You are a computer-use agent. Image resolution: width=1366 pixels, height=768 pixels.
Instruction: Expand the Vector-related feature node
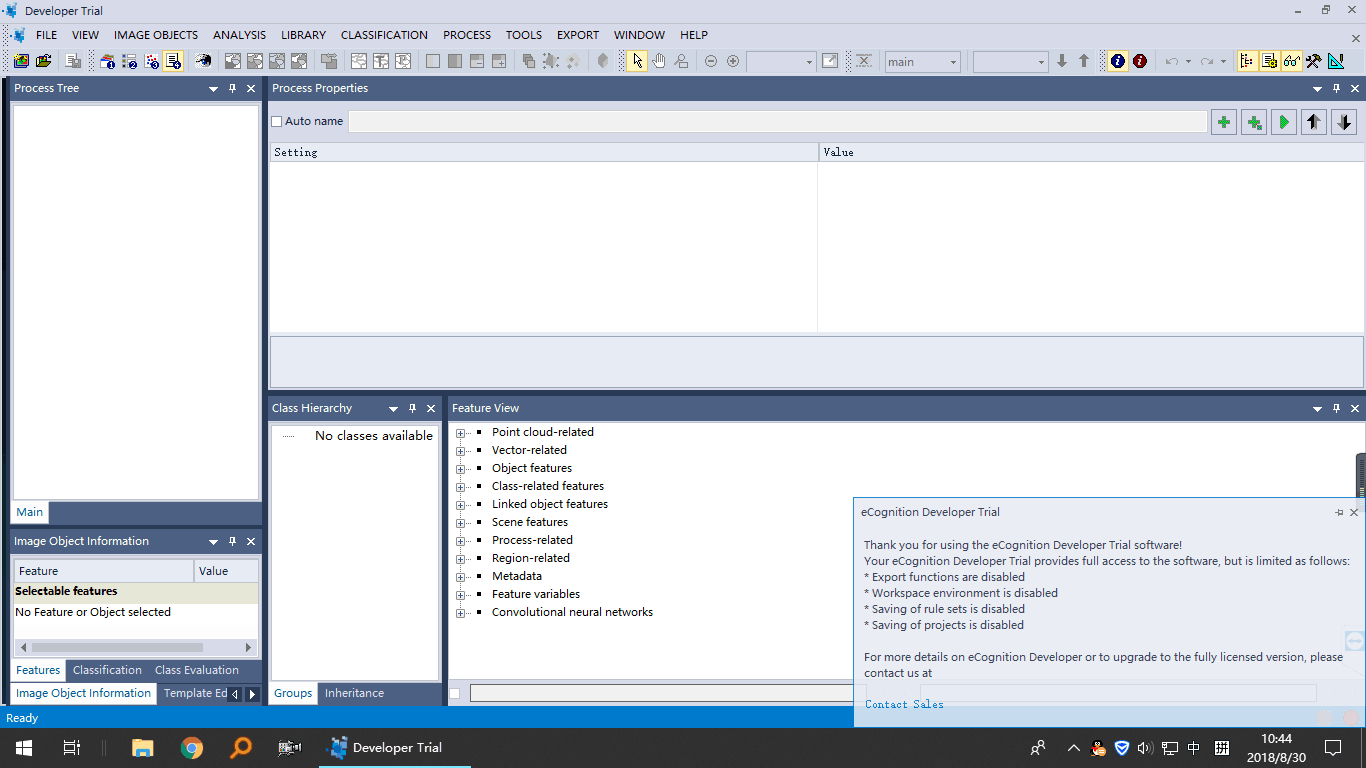tap(460, 451)
